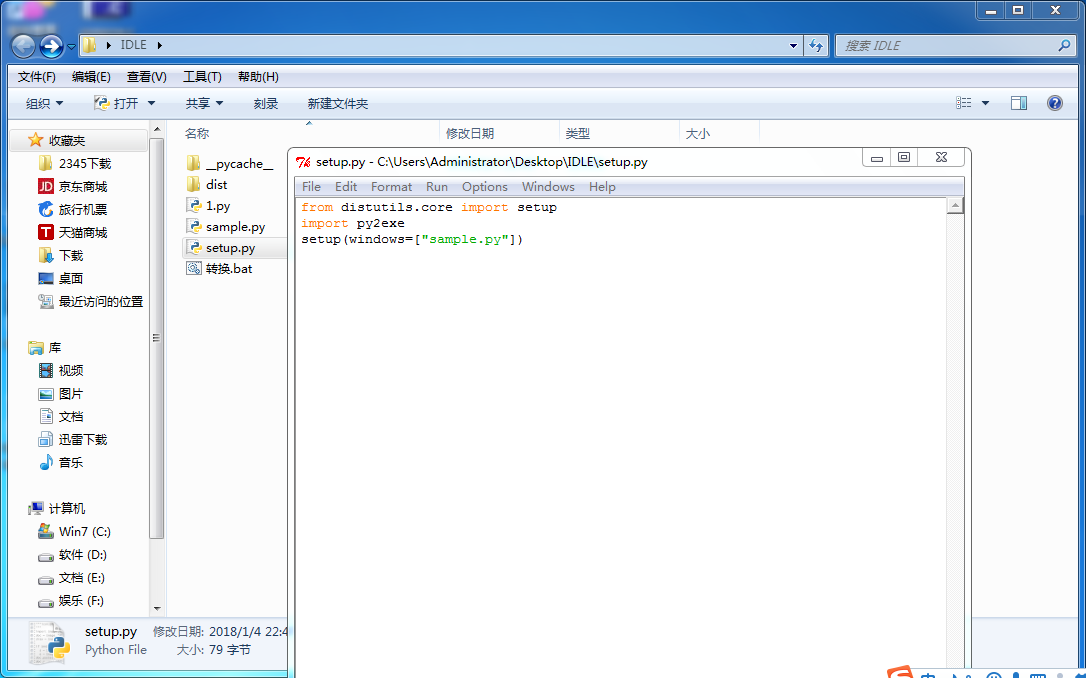Open the Options menu in IDLE
This screenshot has width=1086, height=678.
coord(485,187)
